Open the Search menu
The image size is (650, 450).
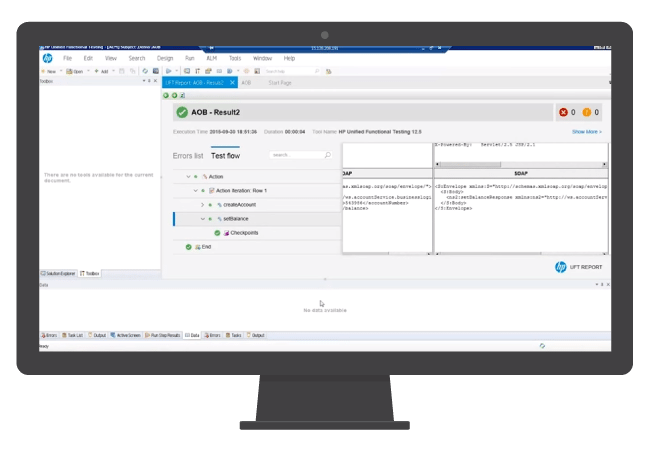tap(137, 58)
